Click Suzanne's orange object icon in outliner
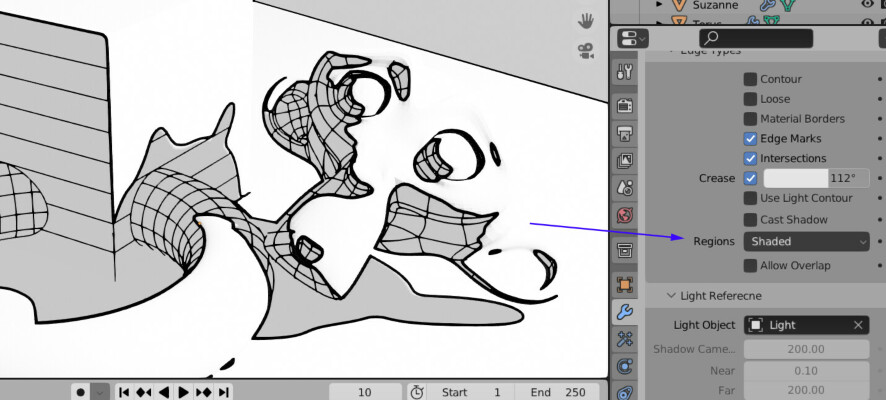Image resolution: width=886 pixels, height=400 pixels. [x=679, y=5]
